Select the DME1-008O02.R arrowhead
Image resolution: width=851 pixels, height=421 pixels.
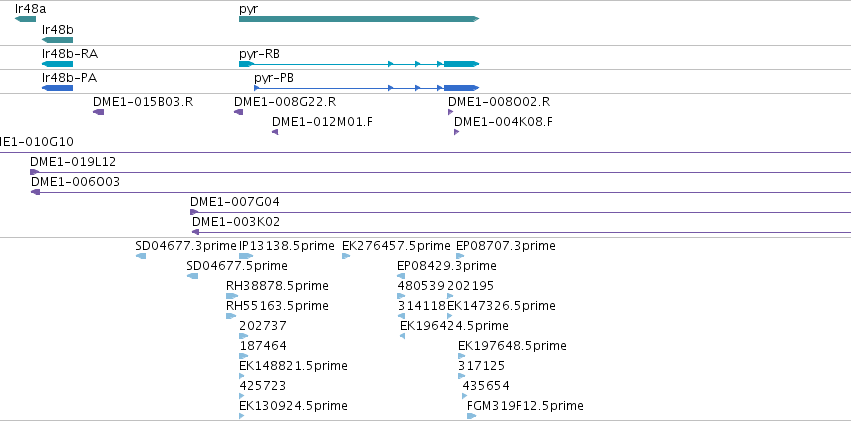[450, 112]
